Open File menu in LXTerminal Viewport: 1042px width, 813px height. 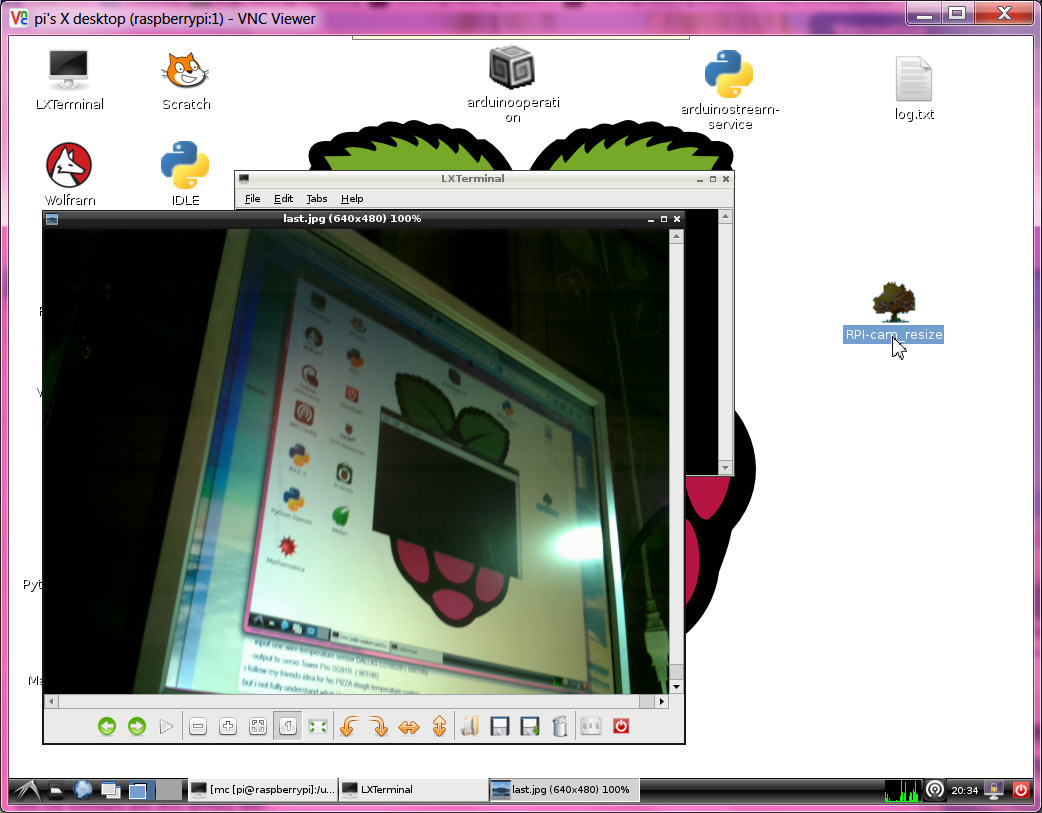click(252, 199)
